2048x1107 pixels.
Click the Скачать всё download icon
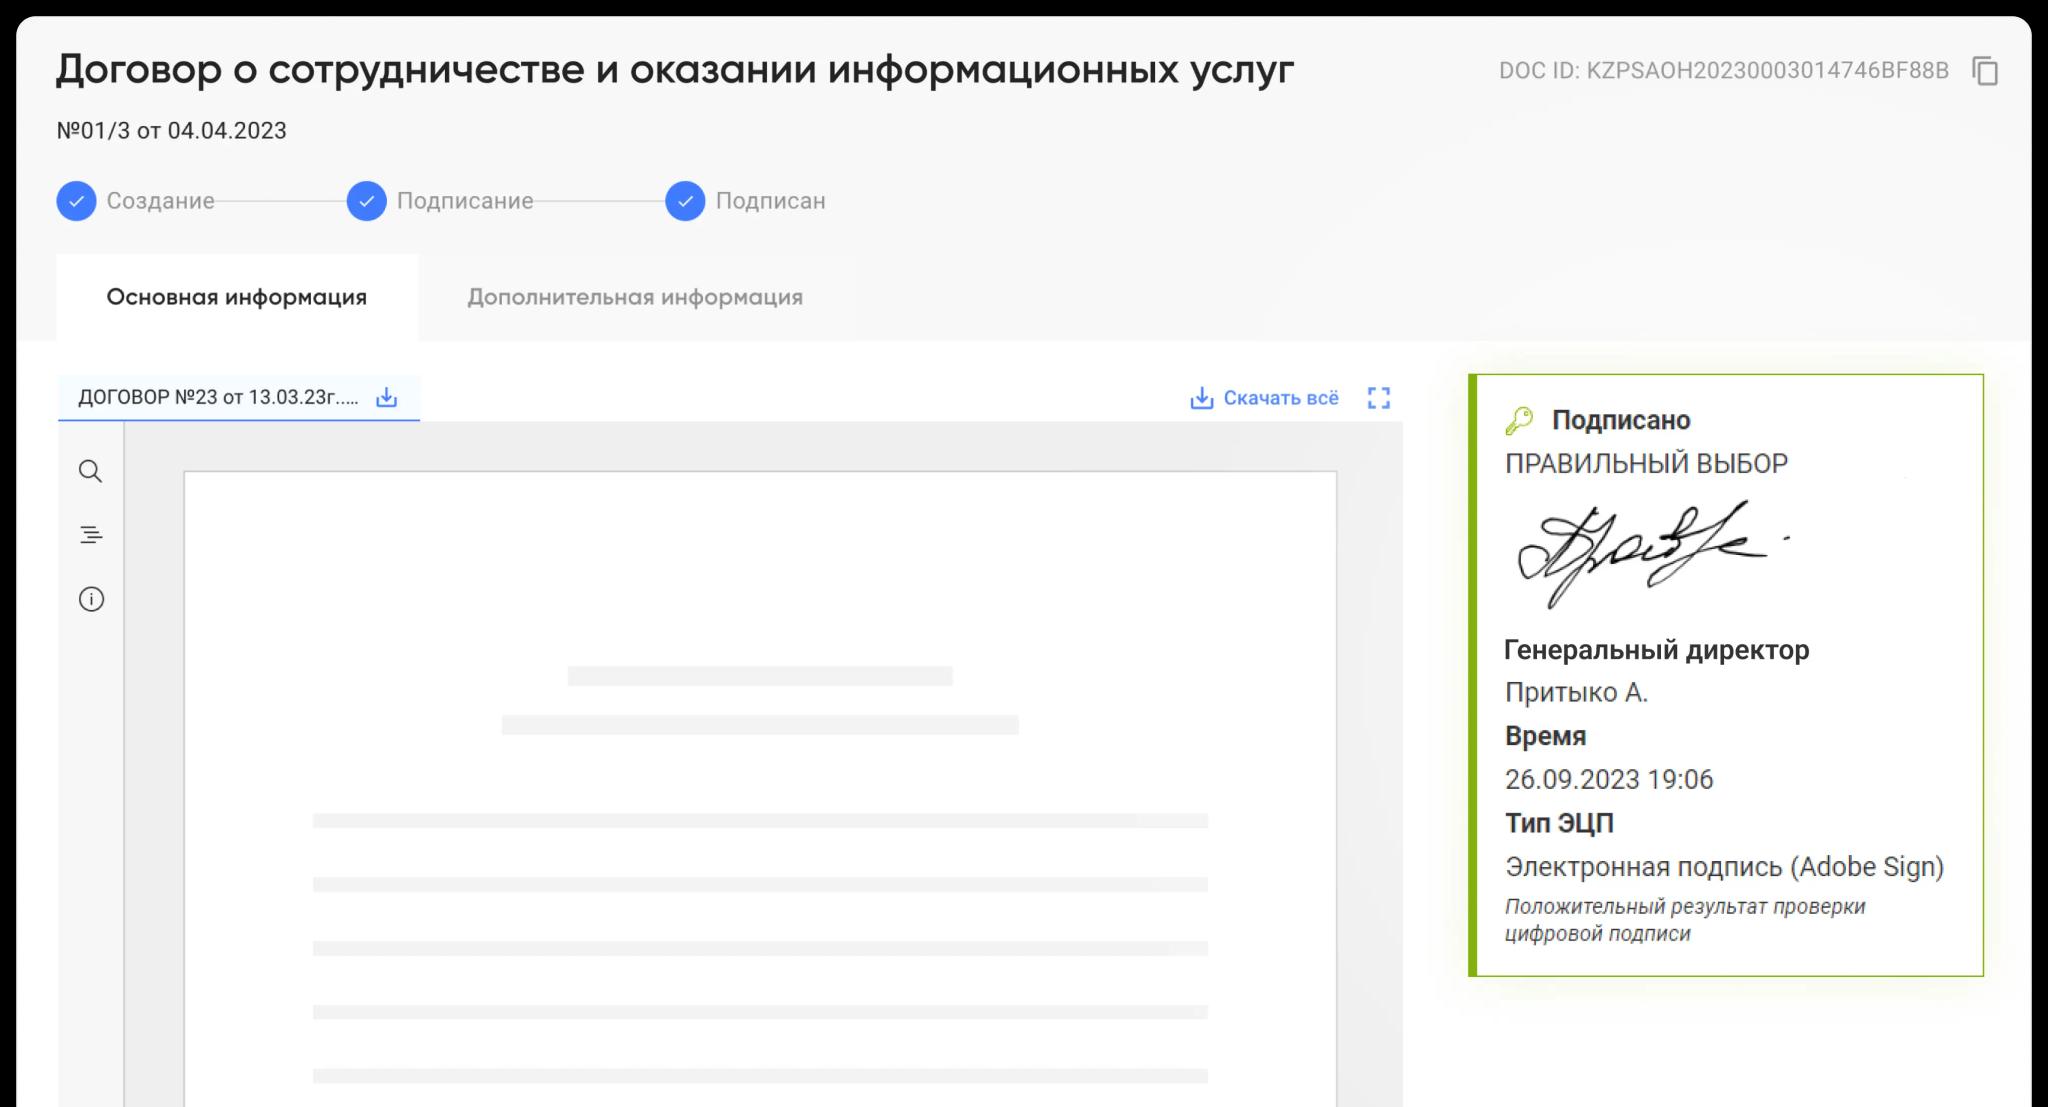pos(1201,398)
